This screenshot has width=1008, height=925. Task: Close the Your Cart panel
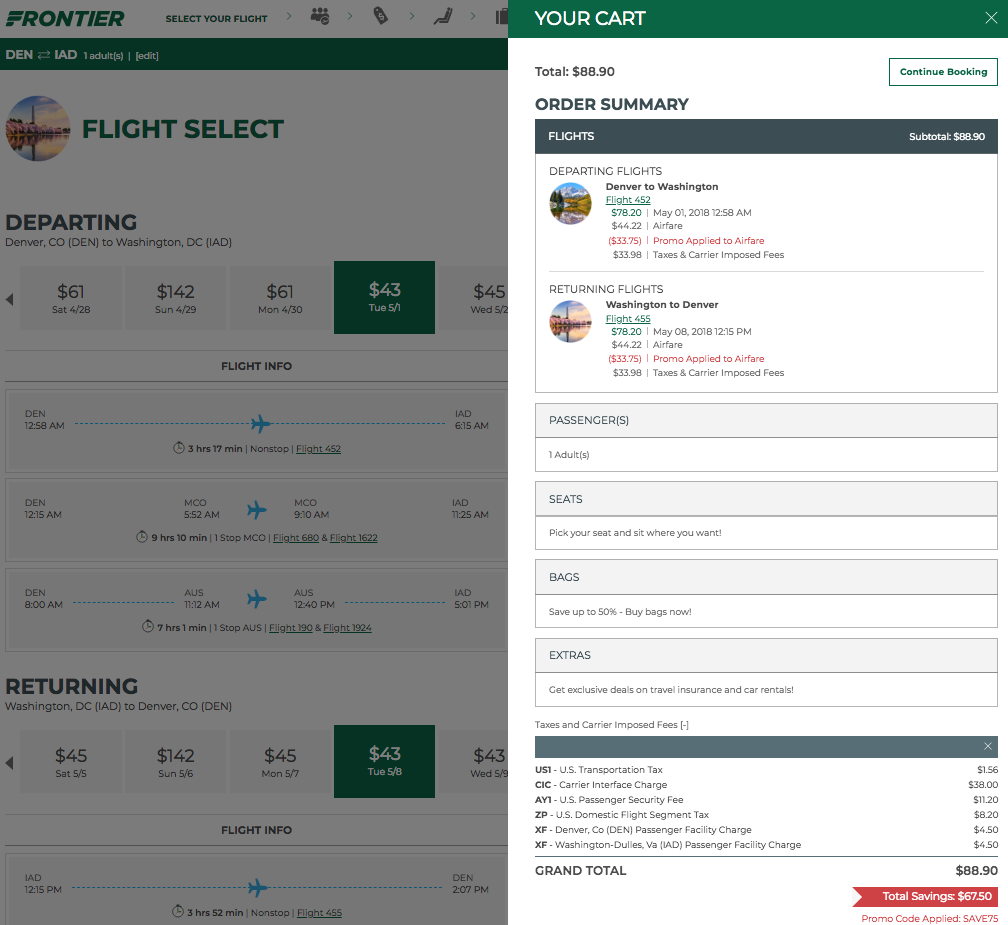(x=991, y=18)
